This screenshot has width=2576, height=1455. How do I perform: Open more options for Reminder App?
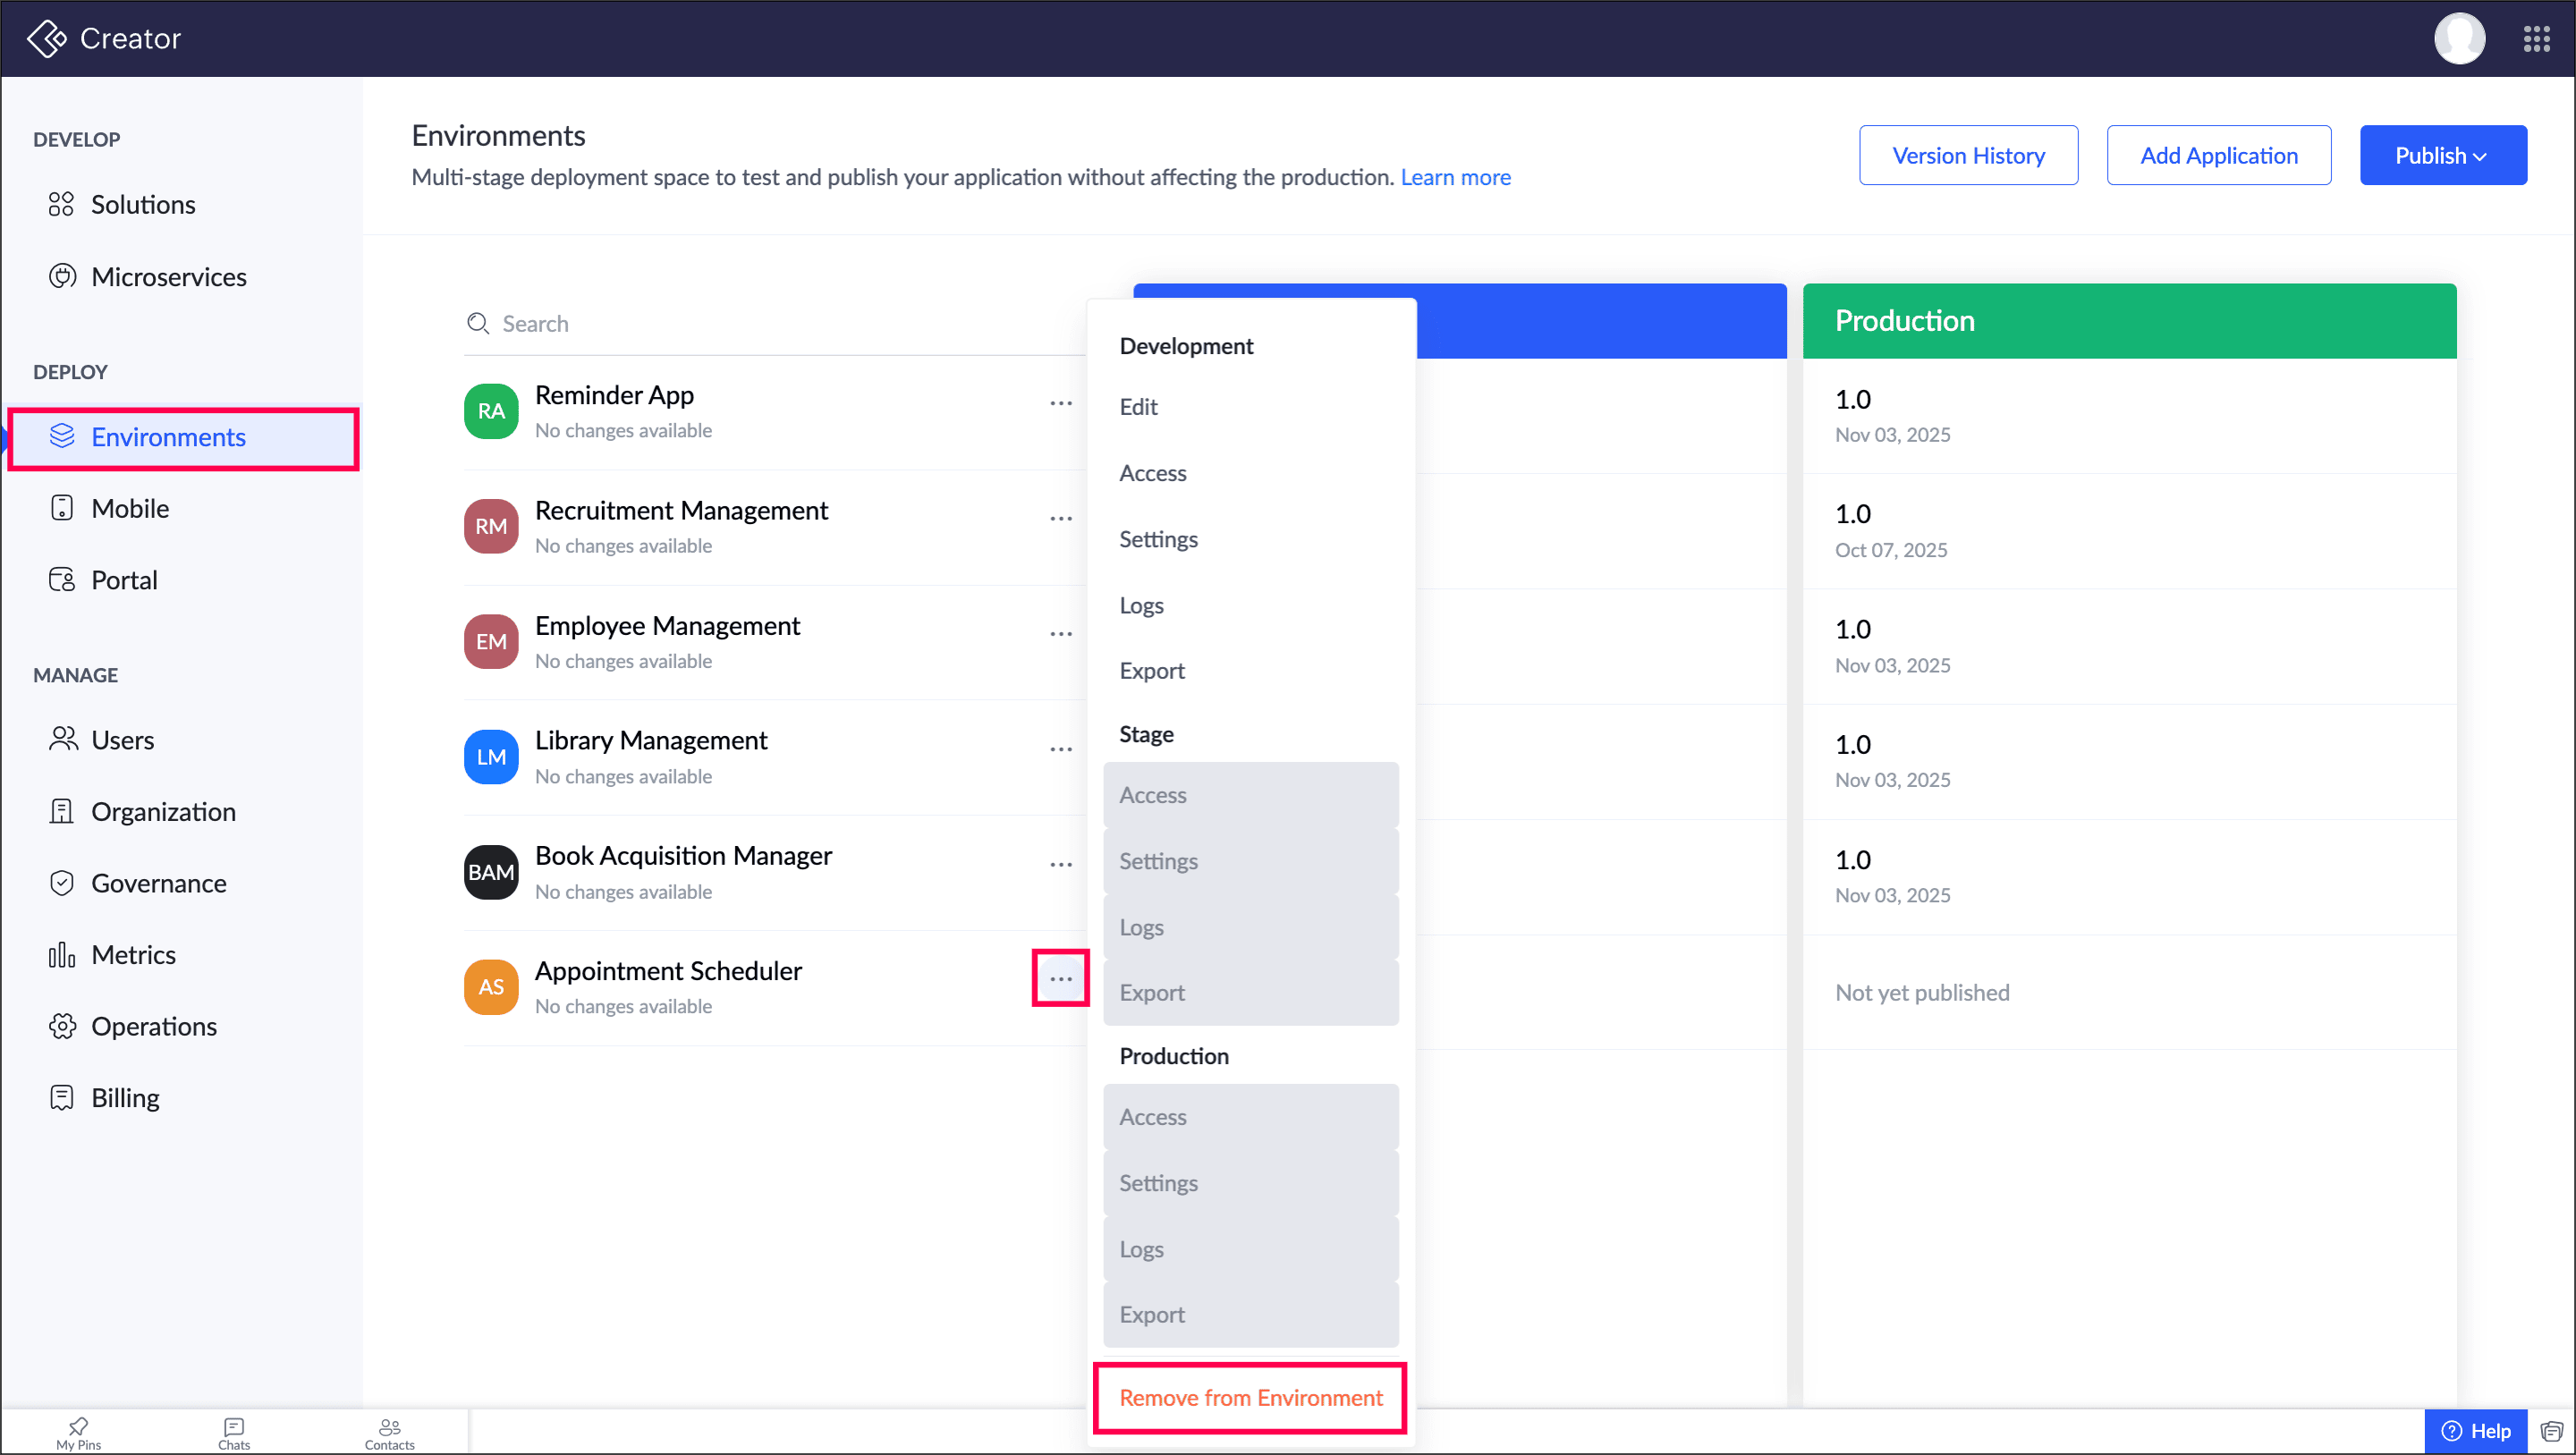[x=1060, y=403]
